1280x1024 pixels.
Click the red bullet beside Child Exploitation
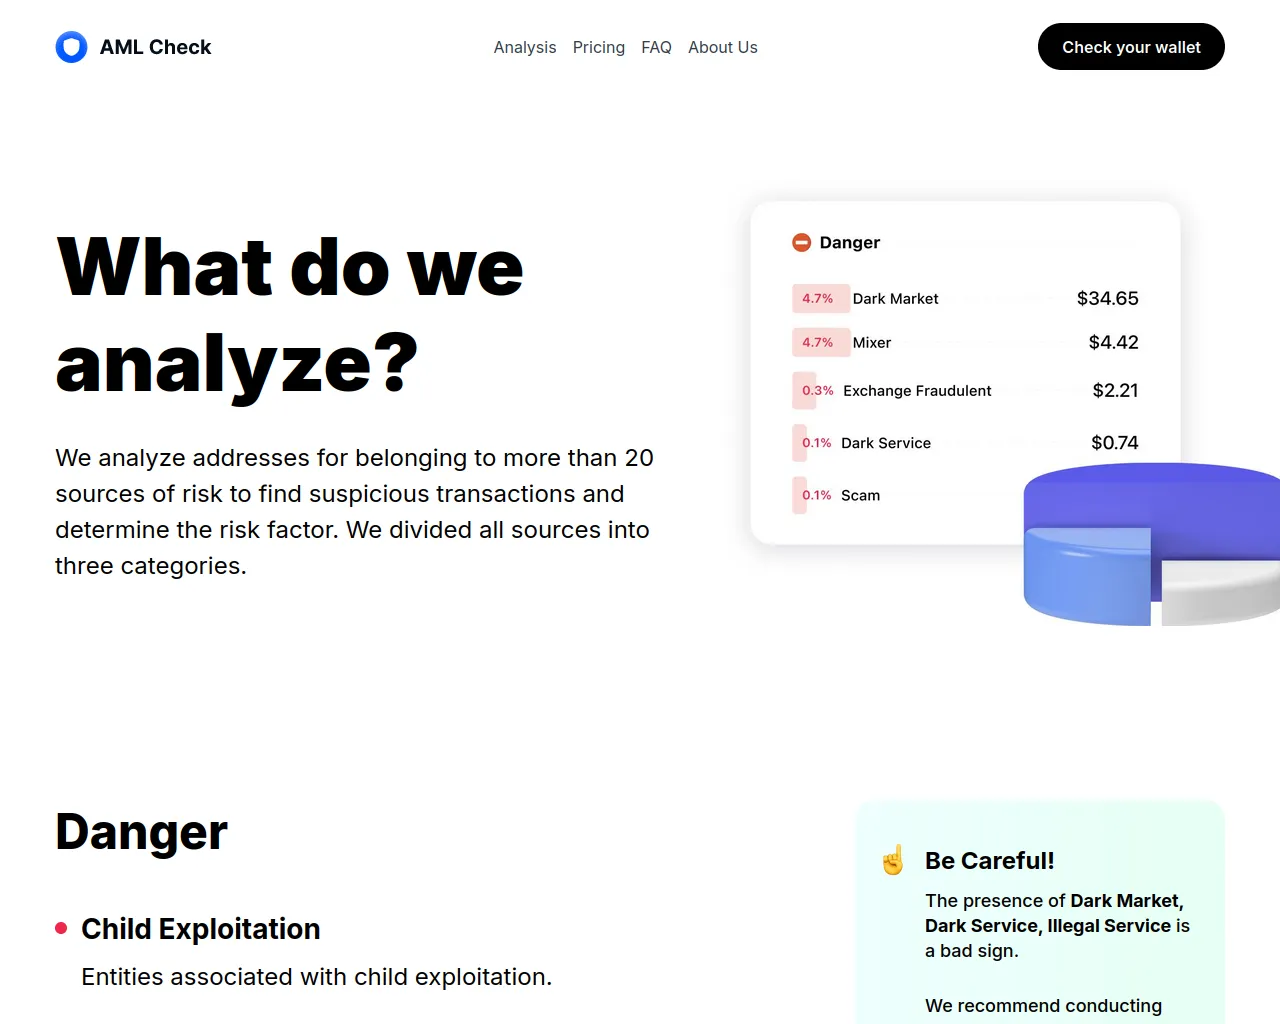(61, 929)
